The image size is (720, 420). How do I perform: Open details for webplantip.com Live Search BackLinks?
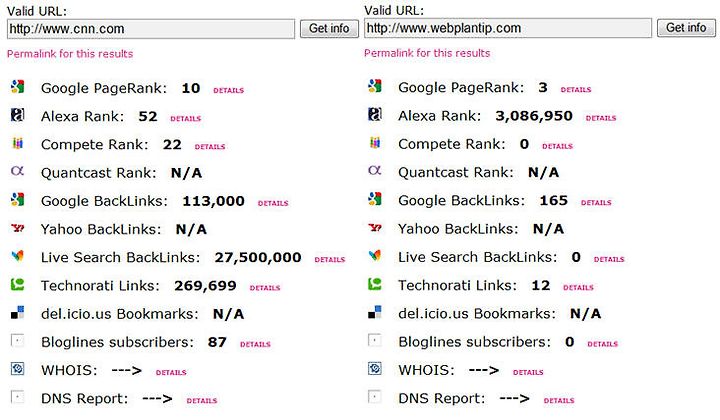(x=609, y=259)
